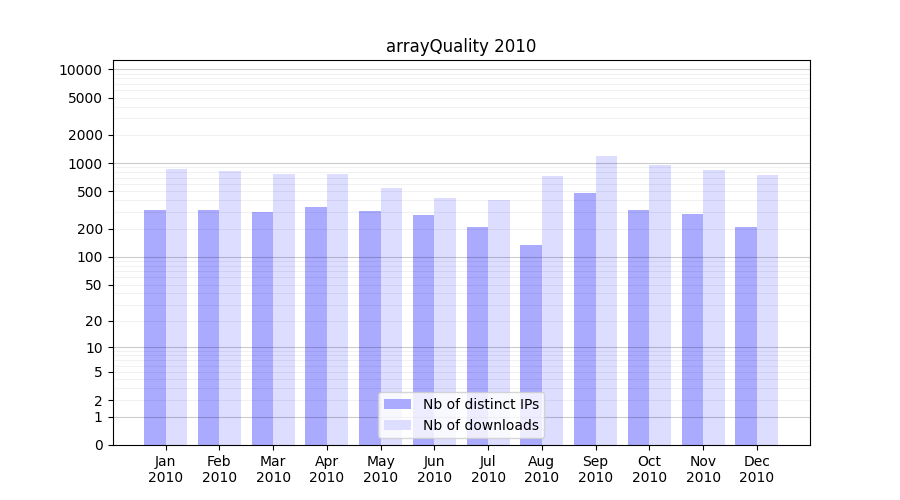Click the Oct 2010 x-axis label
This screenshot has height=500, width=900.
[x=649, y=469]
